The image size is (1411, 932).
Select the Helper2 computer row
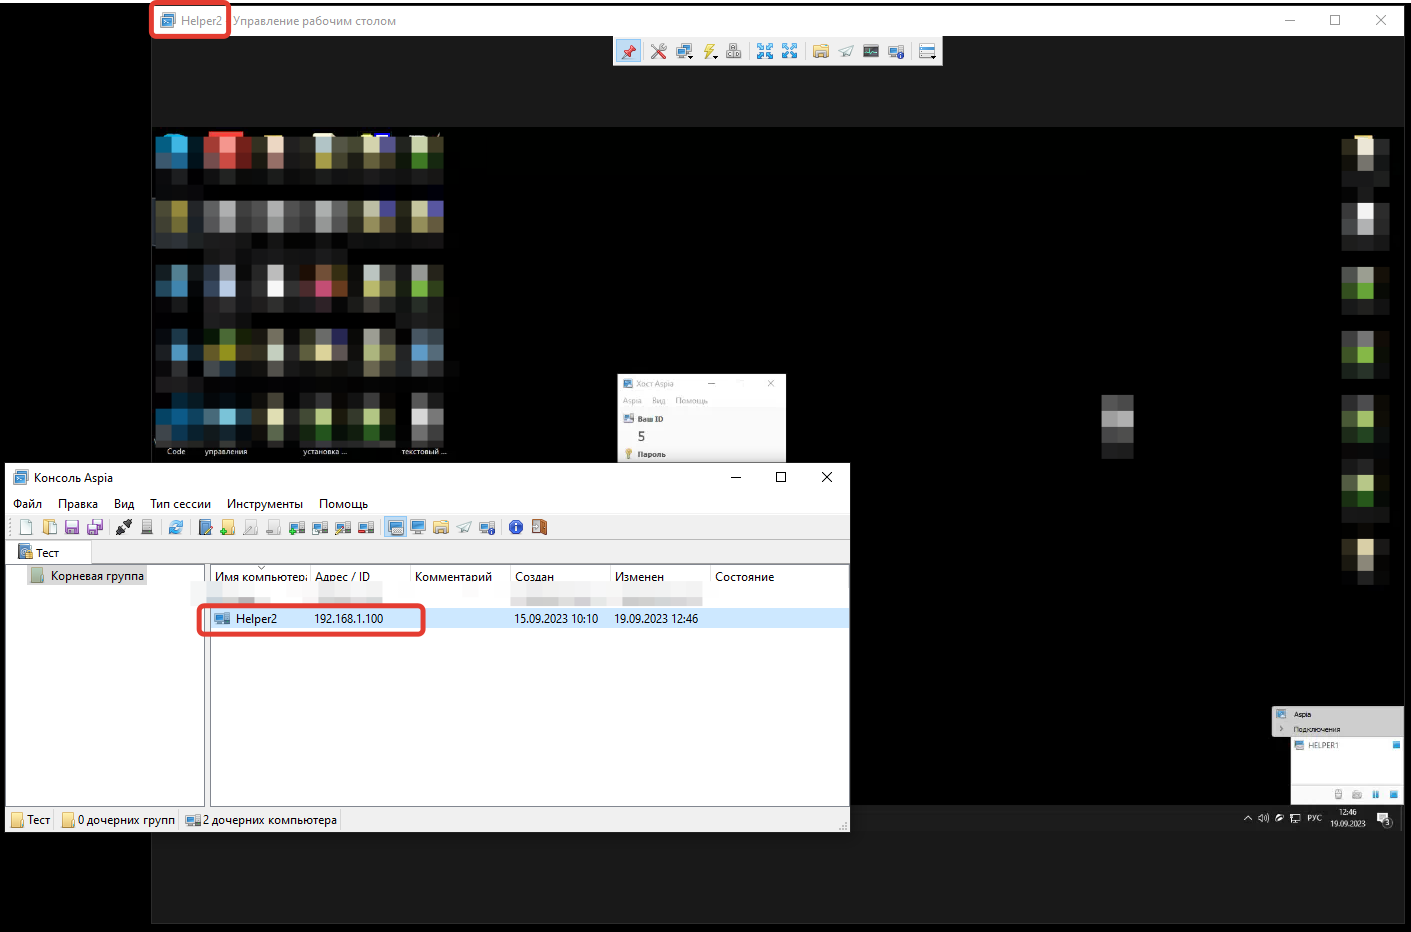[x=256, y=619]
